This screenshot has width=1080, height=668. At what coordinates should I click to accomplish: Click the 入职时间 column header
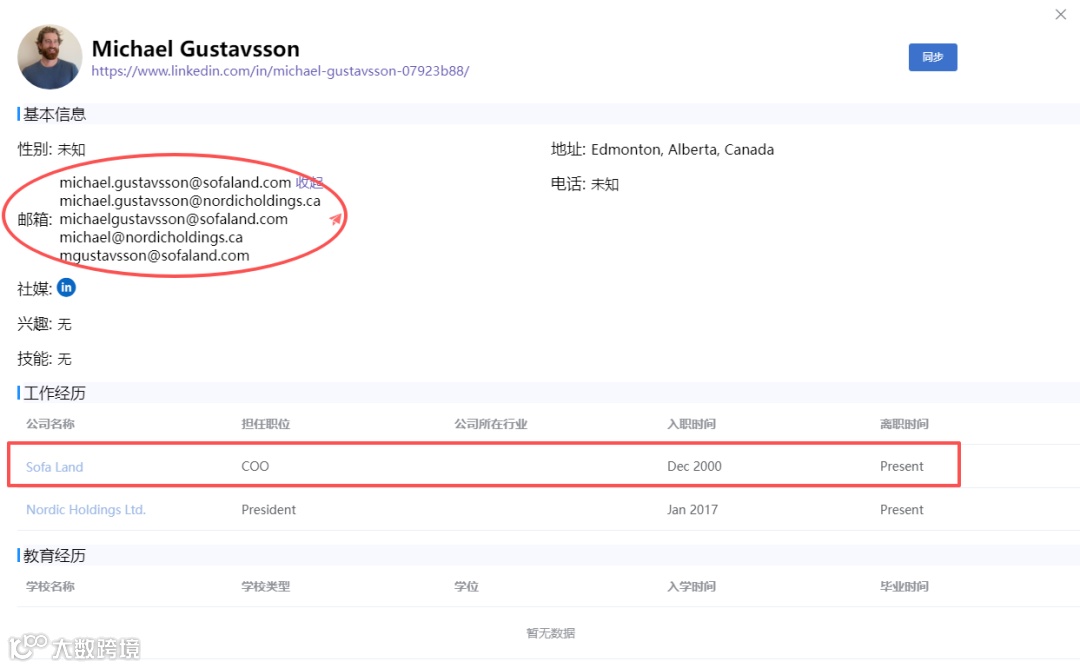click(x=692, y=424)
